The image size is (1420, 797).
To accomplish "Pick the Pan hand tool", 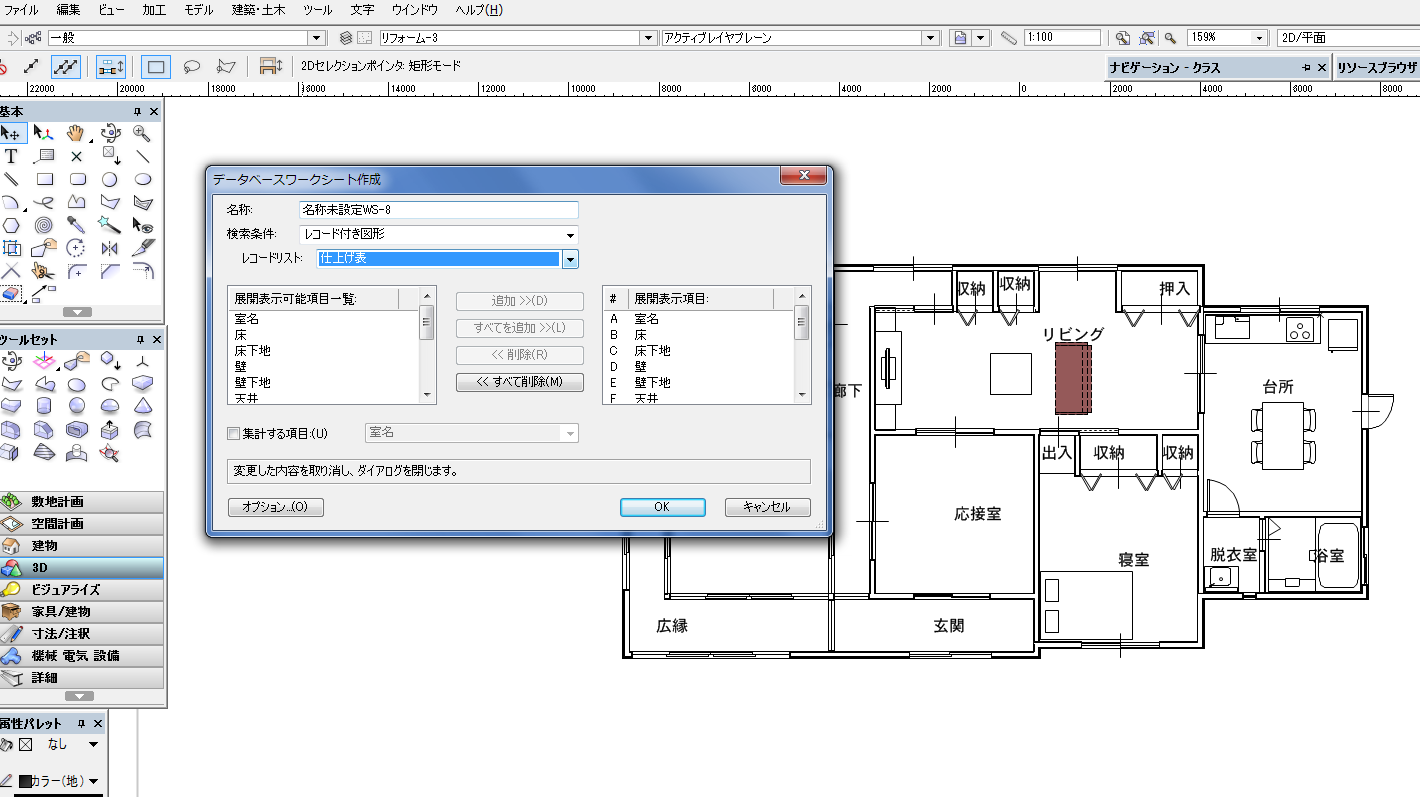I will pyautogui.click(x=76, y=132).
